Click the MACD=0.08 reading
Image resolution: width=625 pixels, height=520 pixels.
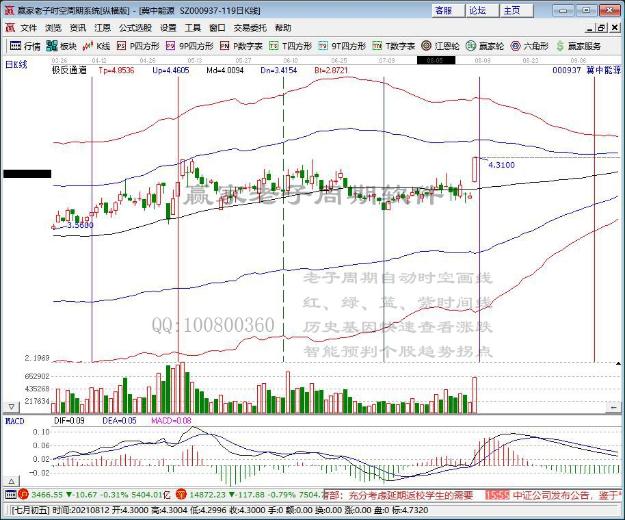point(171,421)
